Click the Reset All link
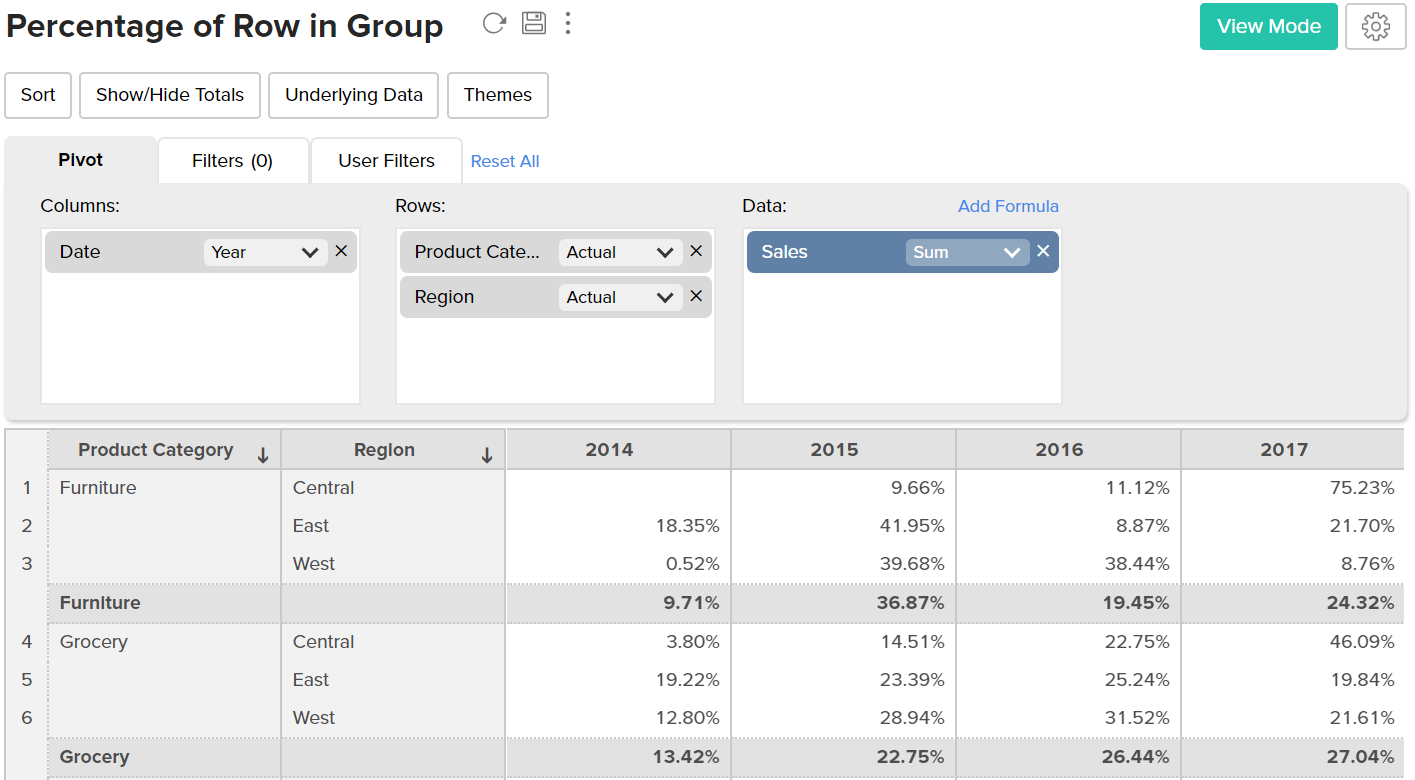Screen dimensions: 1415x780 [505, 161]
